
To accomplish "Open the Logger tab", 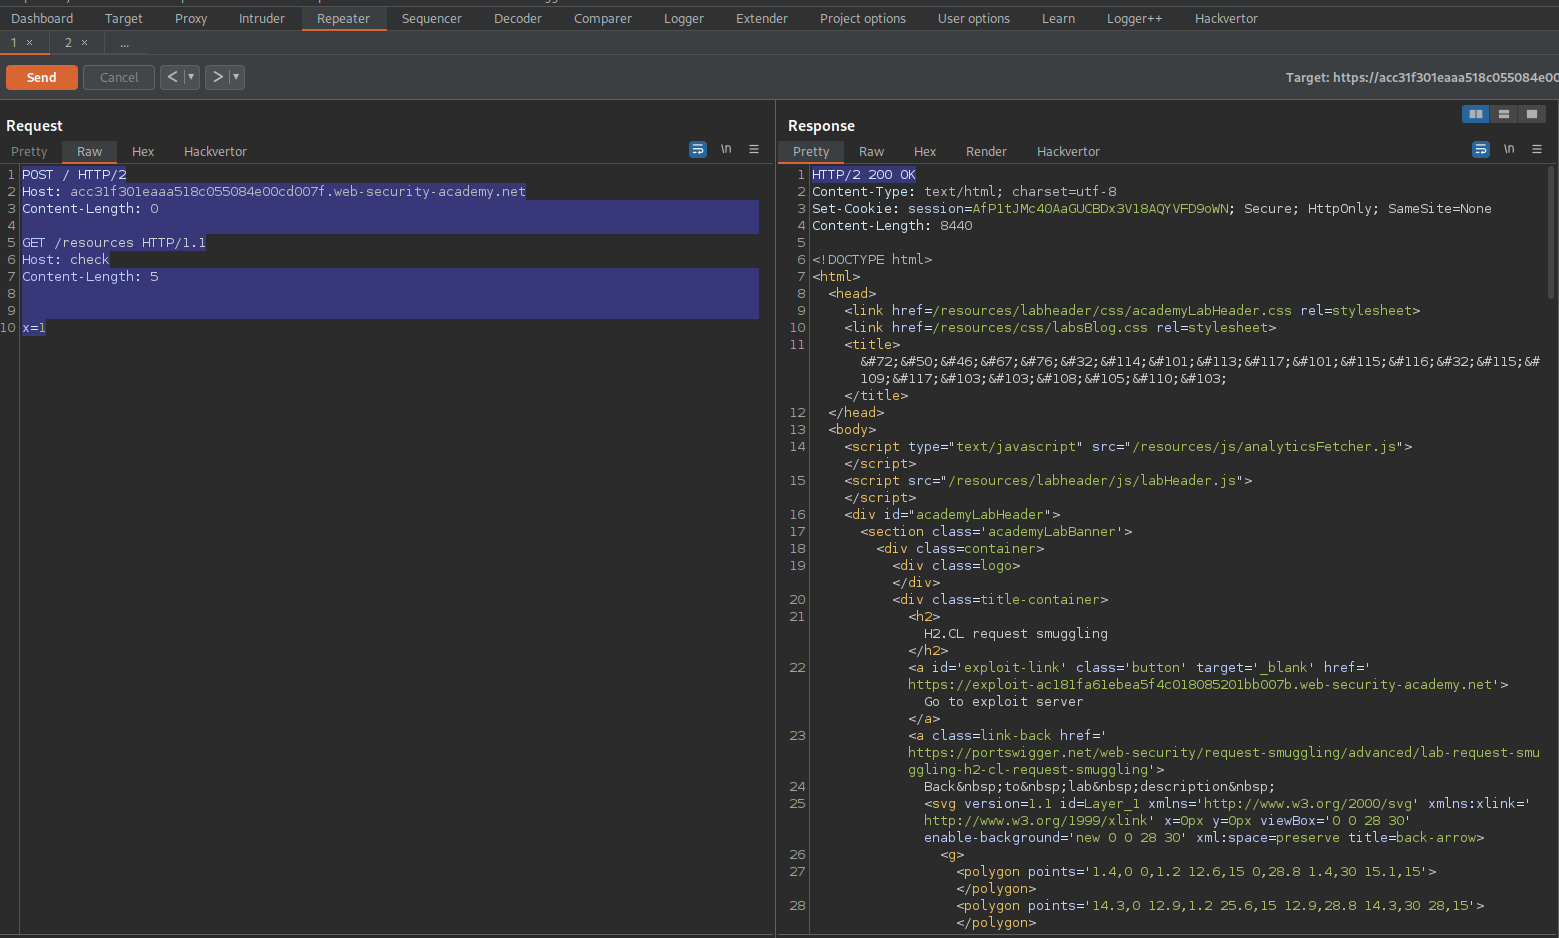I will tap(684, 18).
